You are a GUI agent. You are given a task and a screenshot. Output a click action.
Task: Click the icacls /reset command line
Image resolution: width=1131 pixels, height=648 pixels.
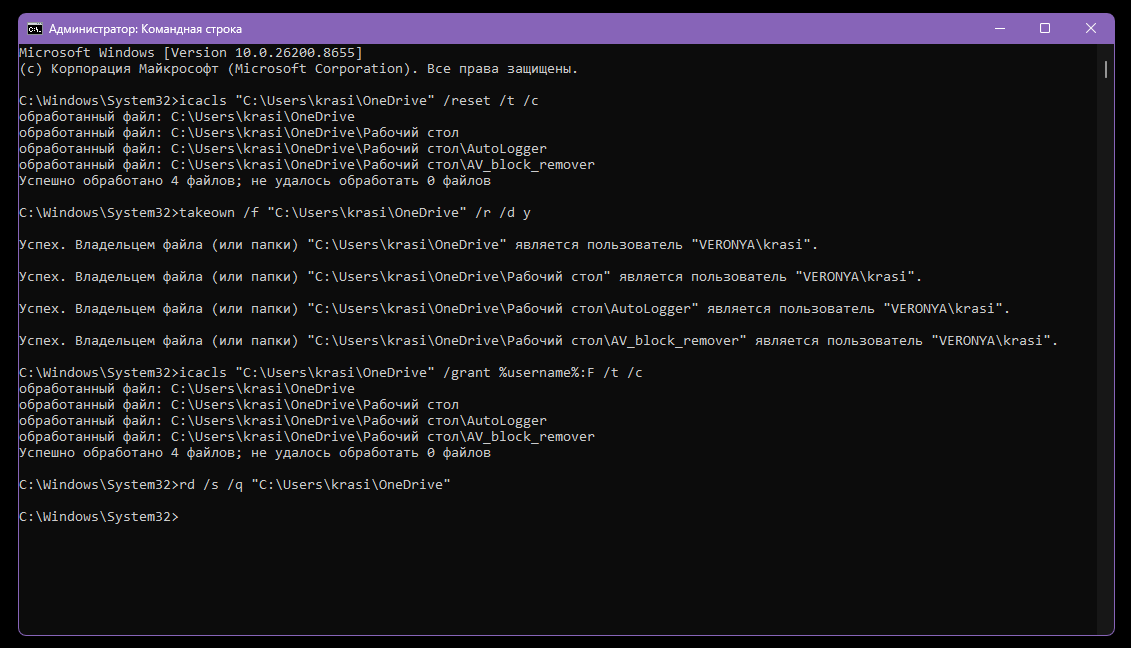(278, 100)
